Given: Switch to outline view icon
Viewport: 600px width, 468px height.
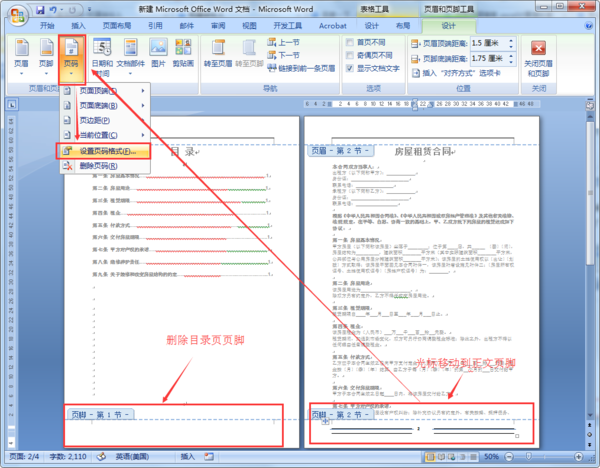Looking at the screenshot, I should click(463, 457).
